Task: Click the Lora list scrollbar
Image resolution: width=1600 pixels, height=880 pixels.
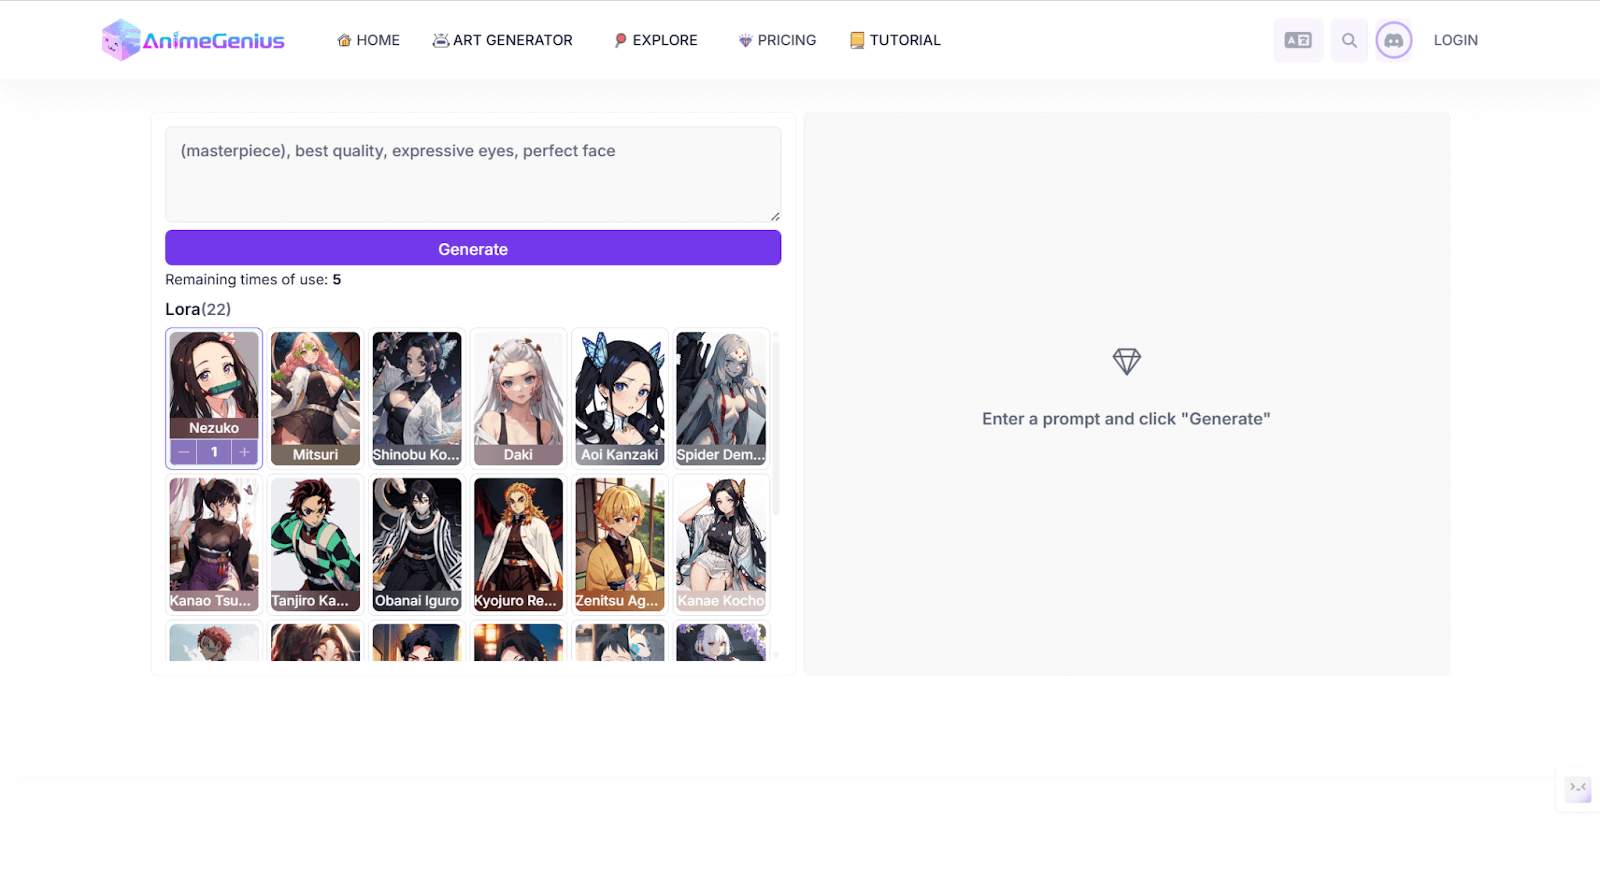Action: pos(775,430)
